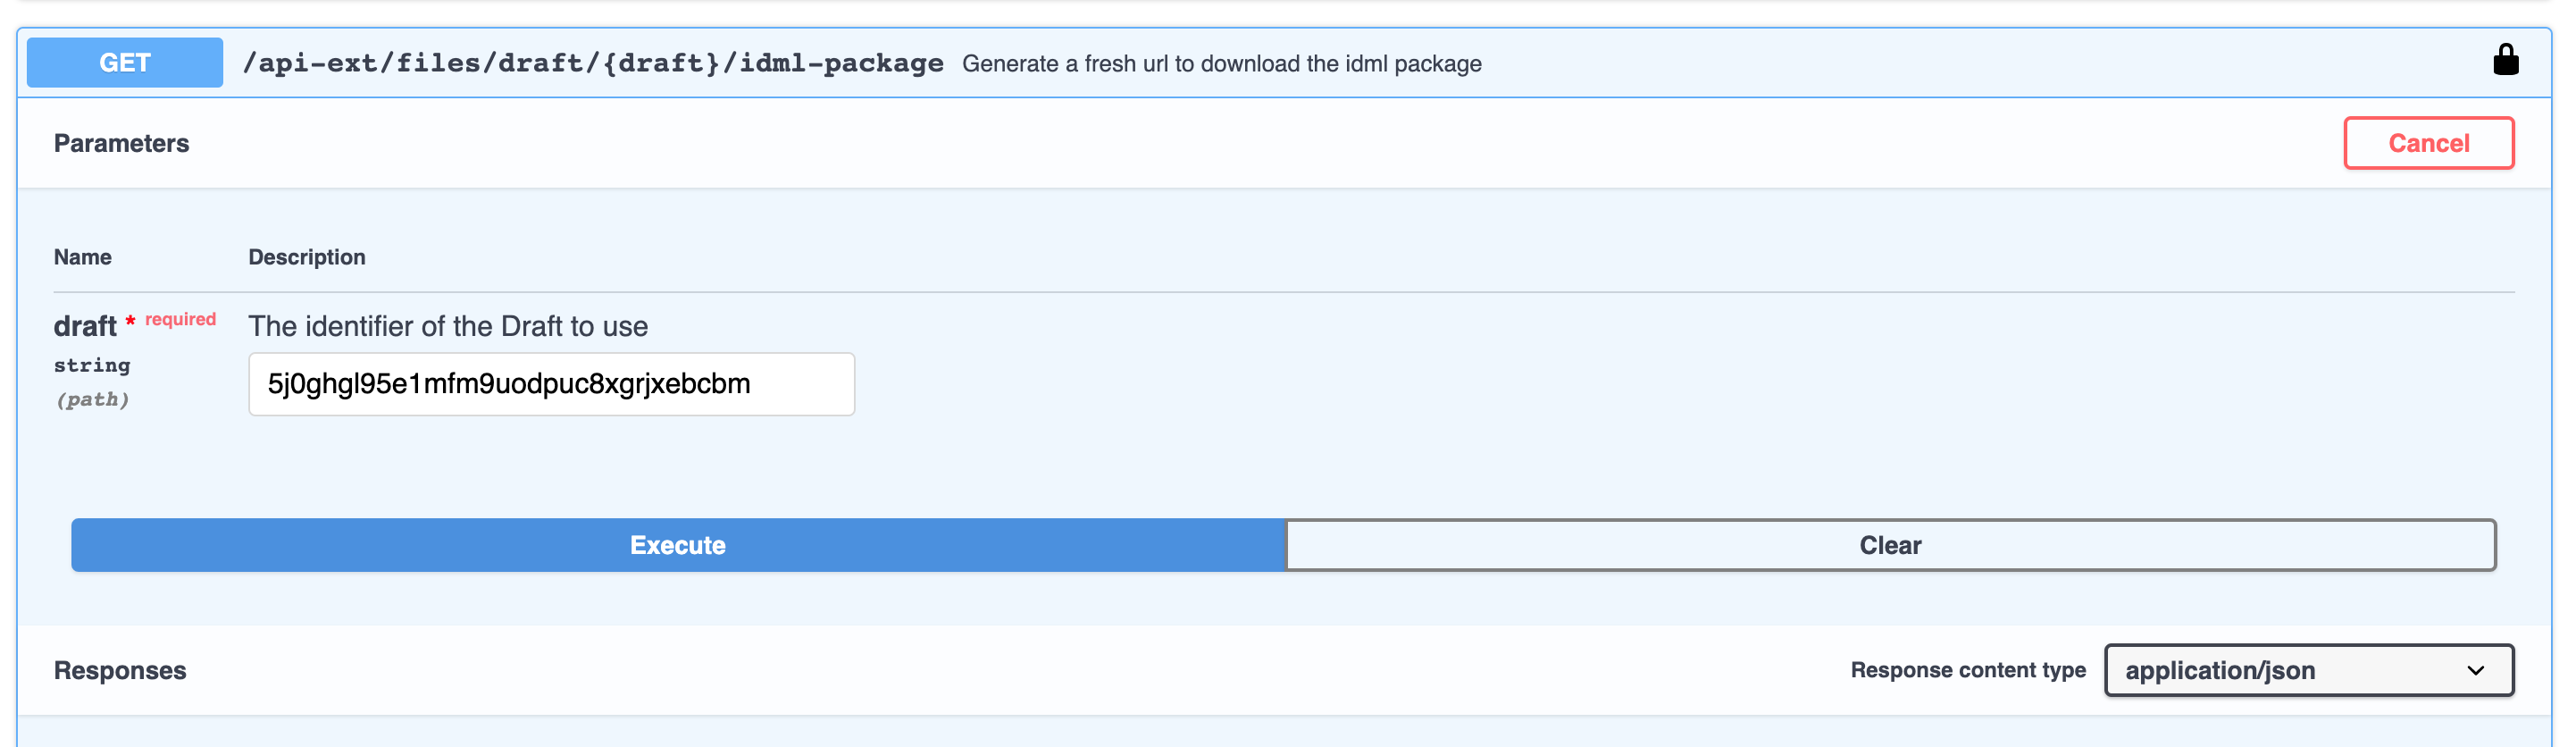Click the Response content type label

click(1967, 670)
